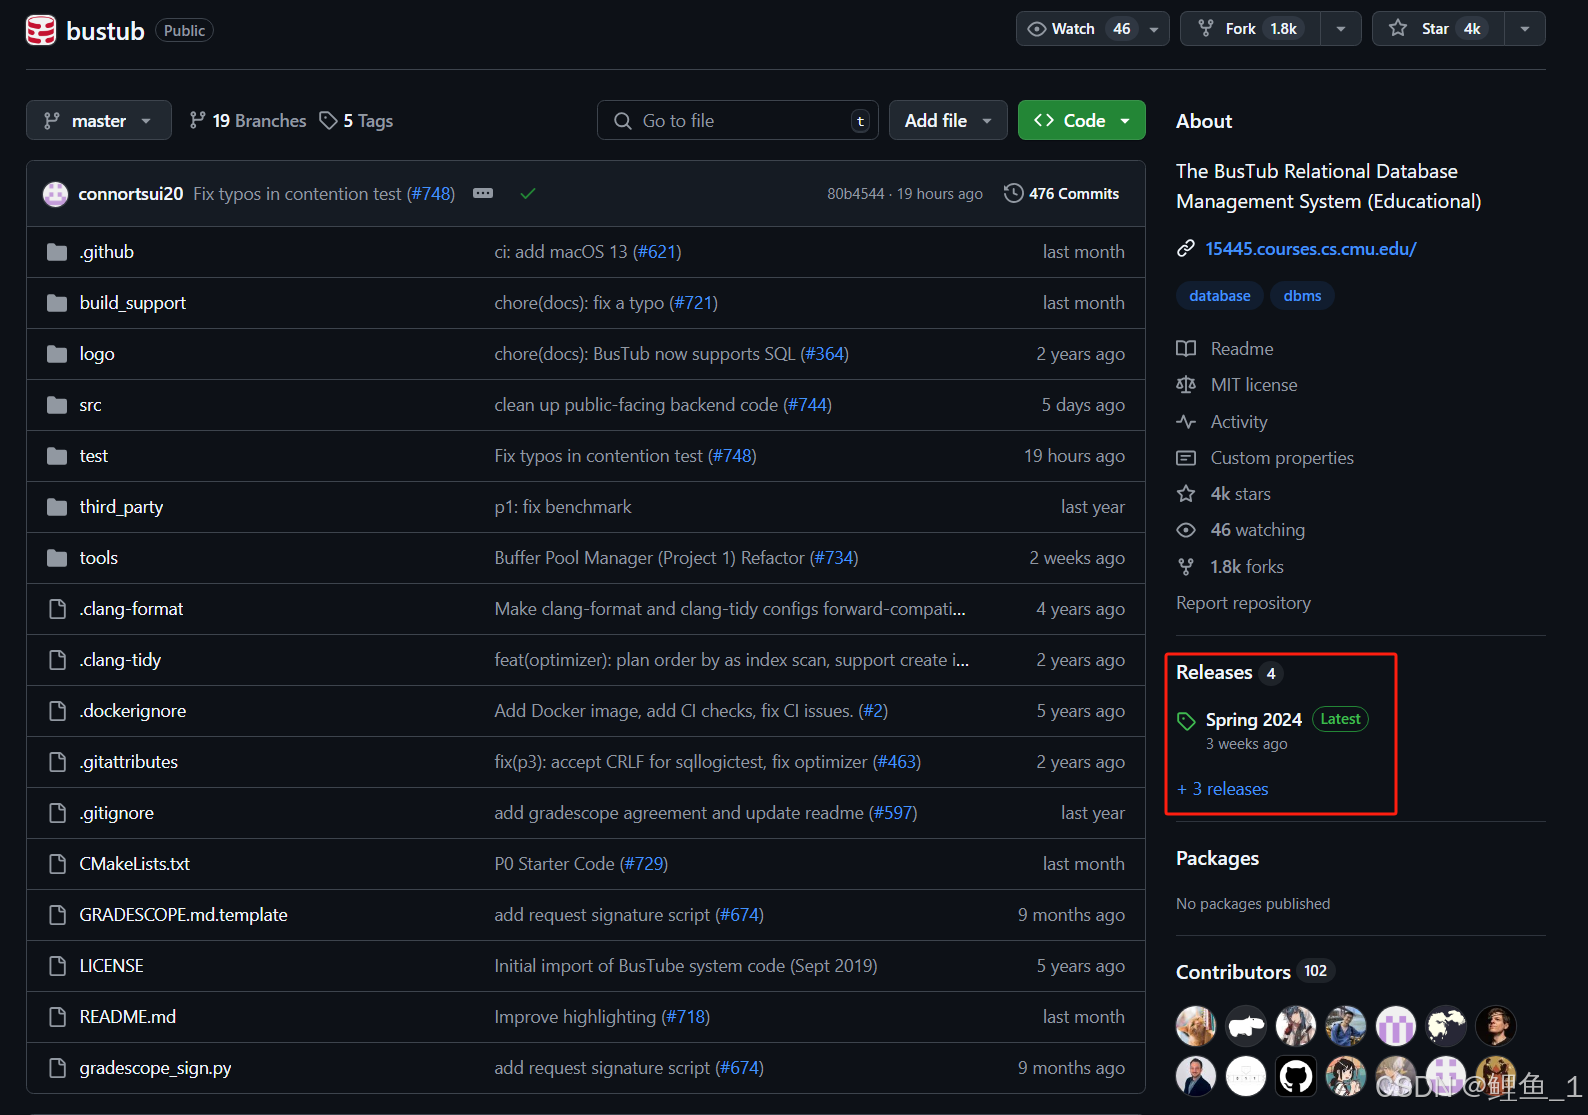Show the + 3 releases link
This screenshot has height=1115, width=1588.
point(1223,789)
